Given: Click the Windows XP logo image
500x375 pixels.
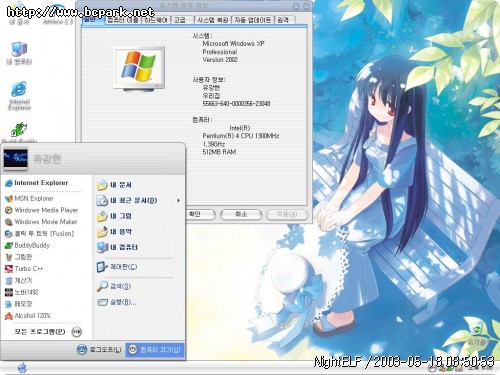Looking at the screenshot, I should (139, 68).
